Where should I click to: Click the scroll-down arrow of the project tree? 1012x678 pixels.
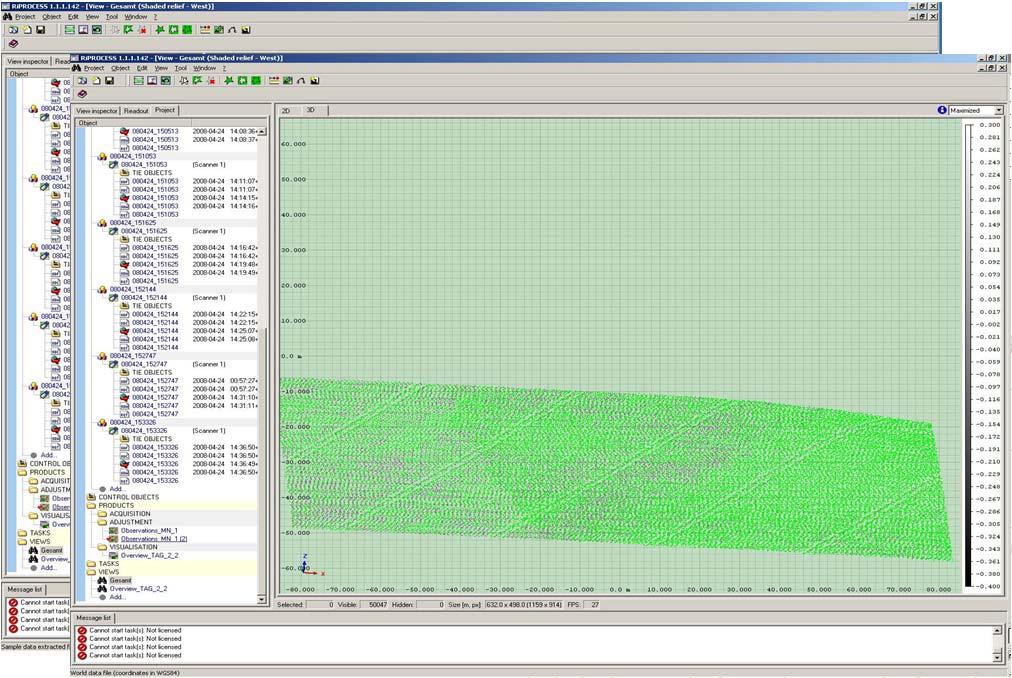pos(262,600)
